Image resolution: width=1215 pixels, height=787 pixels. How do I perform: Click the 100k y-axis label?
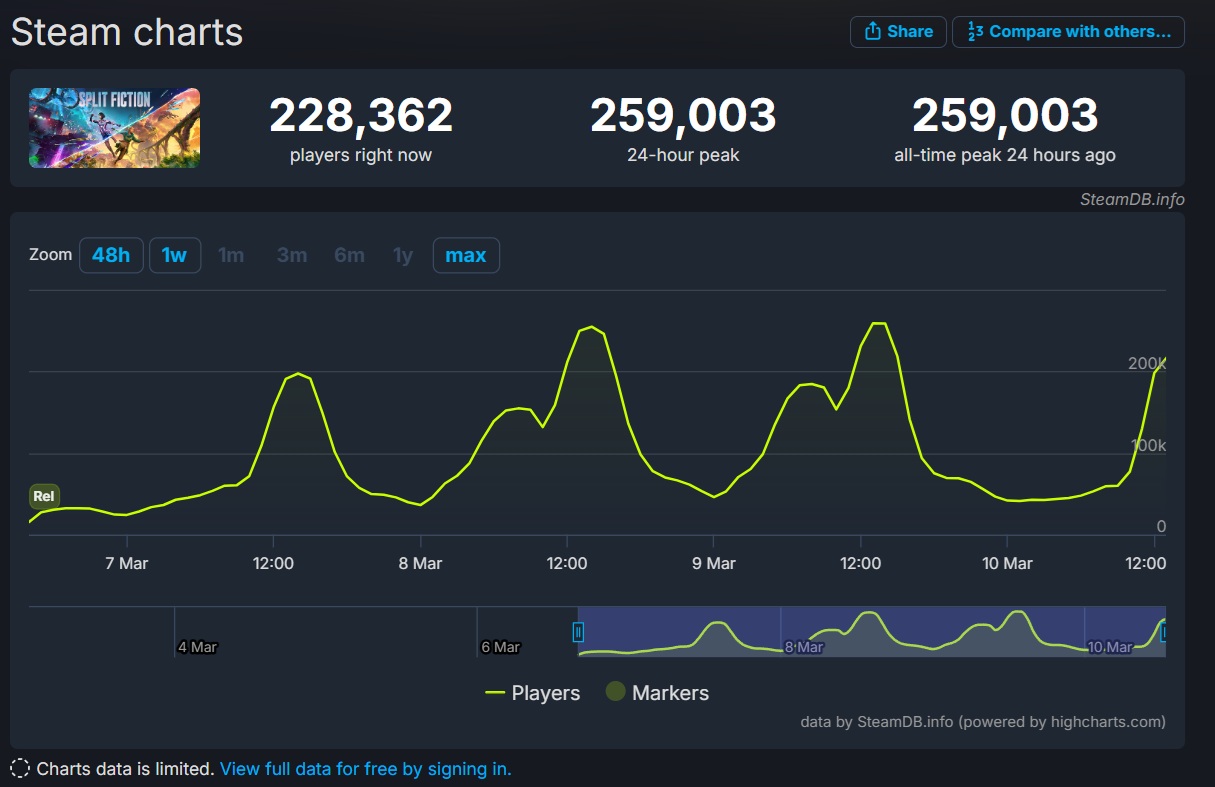[1149, 445]
